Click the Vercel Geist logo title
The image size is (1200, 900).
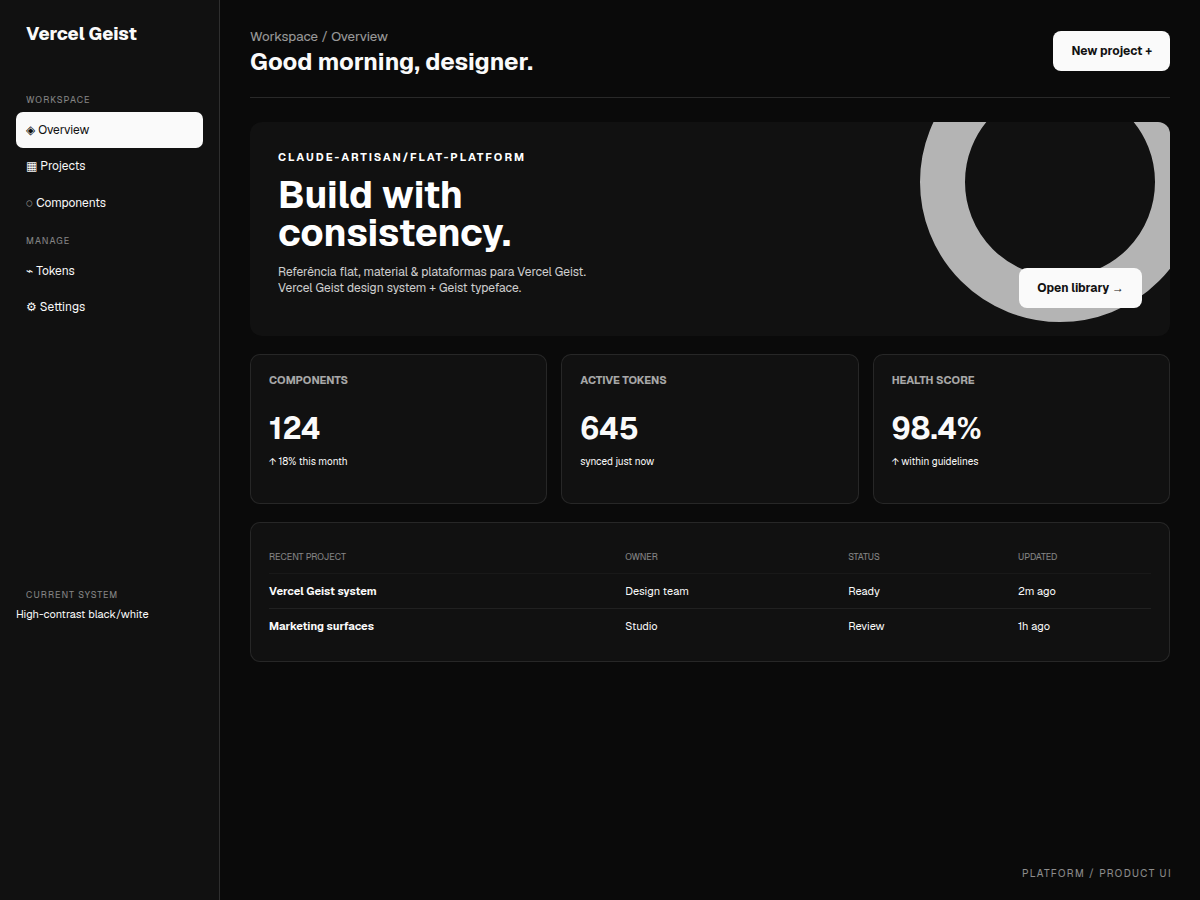[81, 34]
